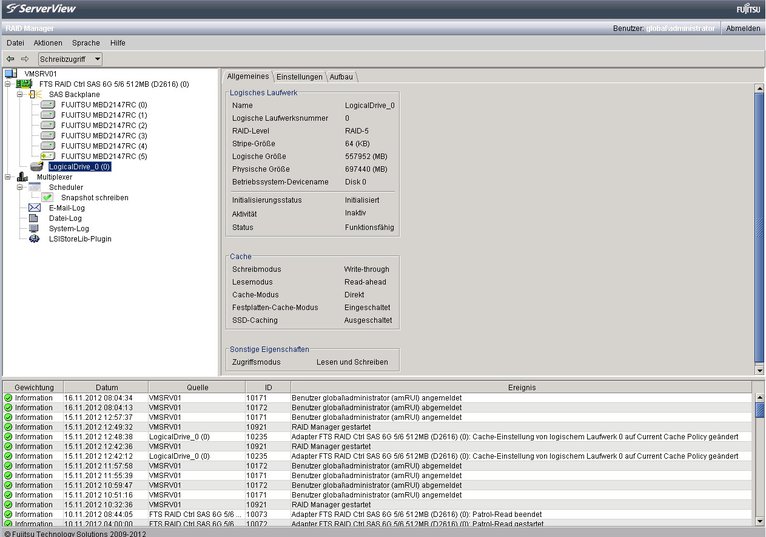Switch to the Einstellungen tab
Screen dimensions: 766x537
[x=299, y=77]
